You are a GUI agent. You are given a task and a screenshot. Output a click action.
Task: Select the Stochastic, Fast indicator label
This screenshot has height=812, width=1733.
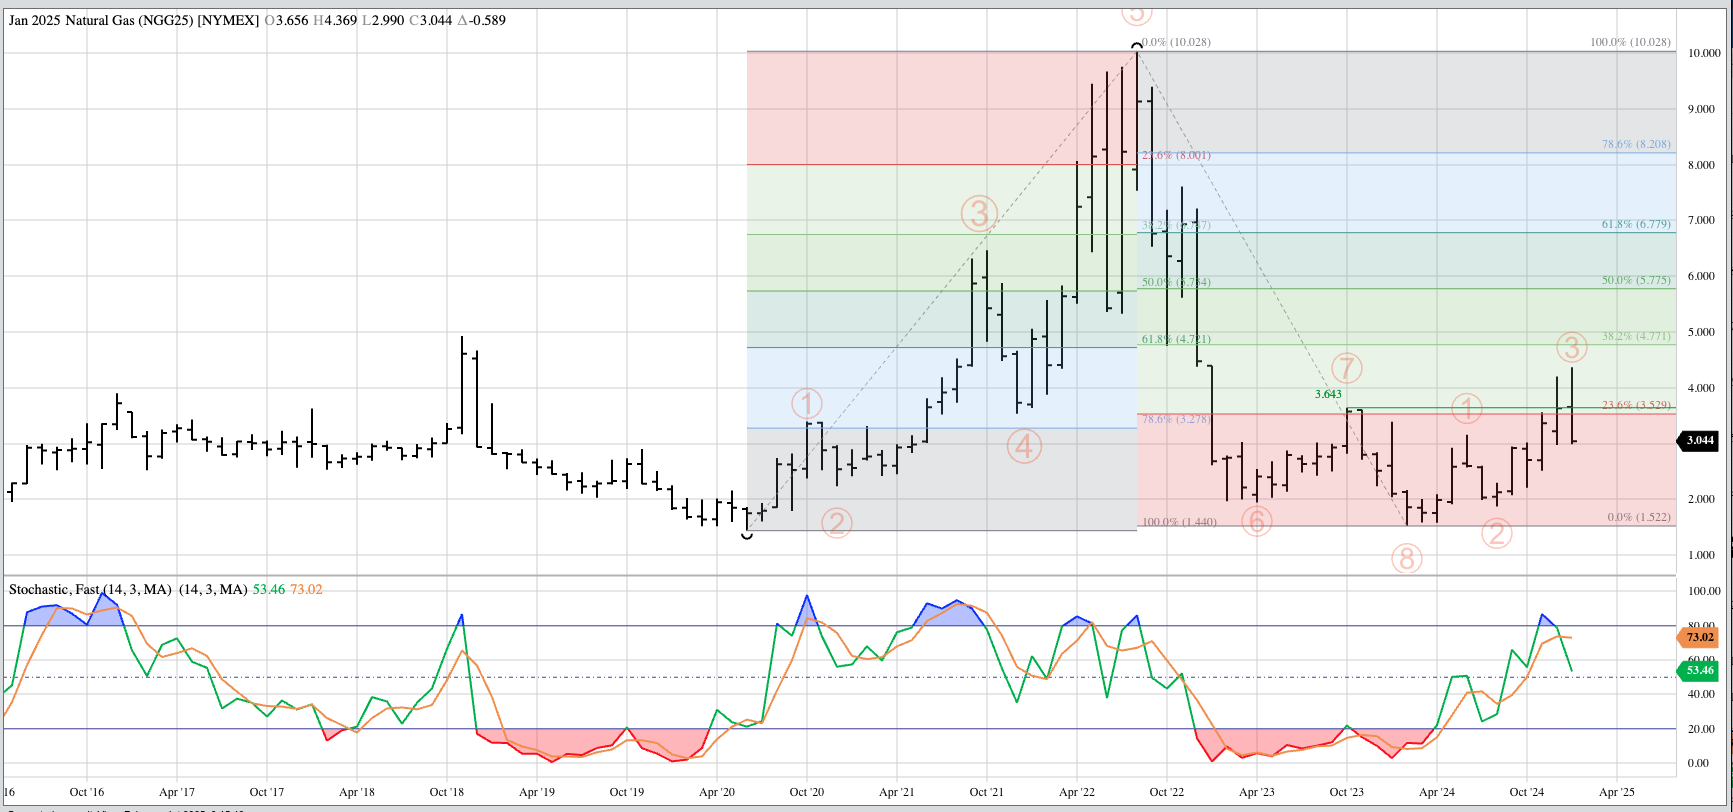pyautogui.click(x=90, y=589)
